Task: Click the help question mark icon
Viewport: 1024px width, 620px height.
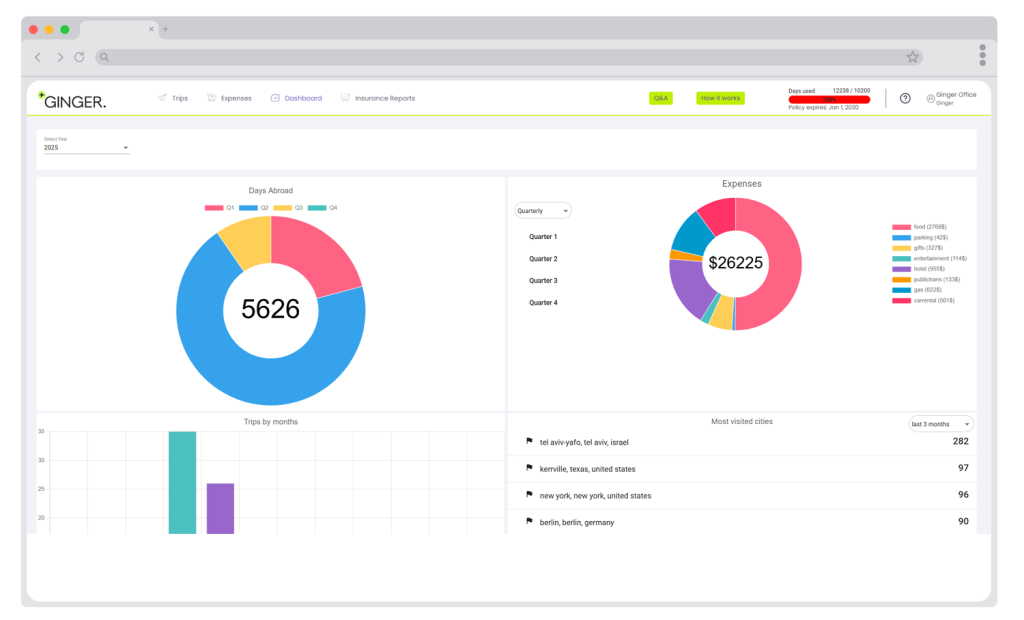Action: coord(905,98)
